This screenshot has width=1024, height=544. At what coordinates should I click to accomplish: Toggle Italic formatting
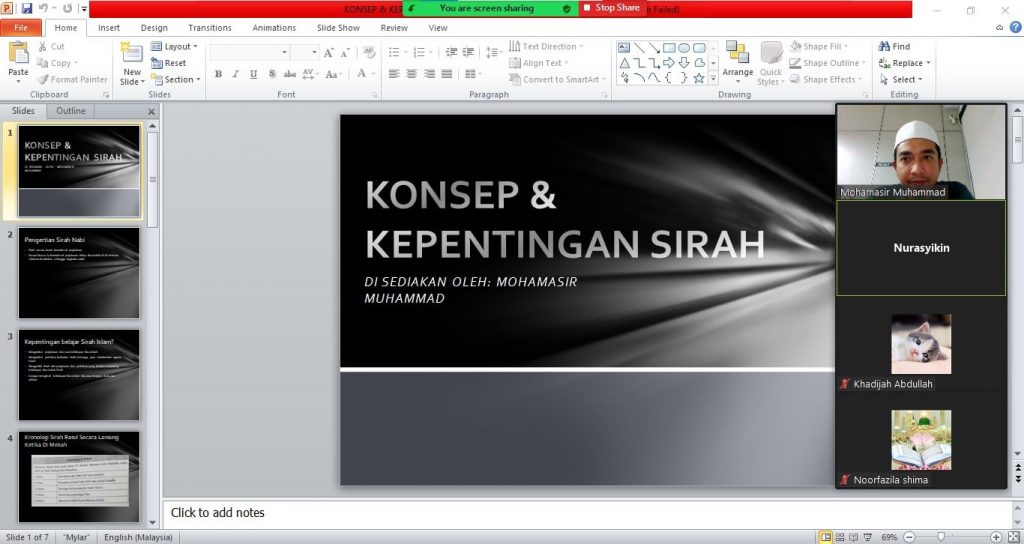[x=236, y=74]
